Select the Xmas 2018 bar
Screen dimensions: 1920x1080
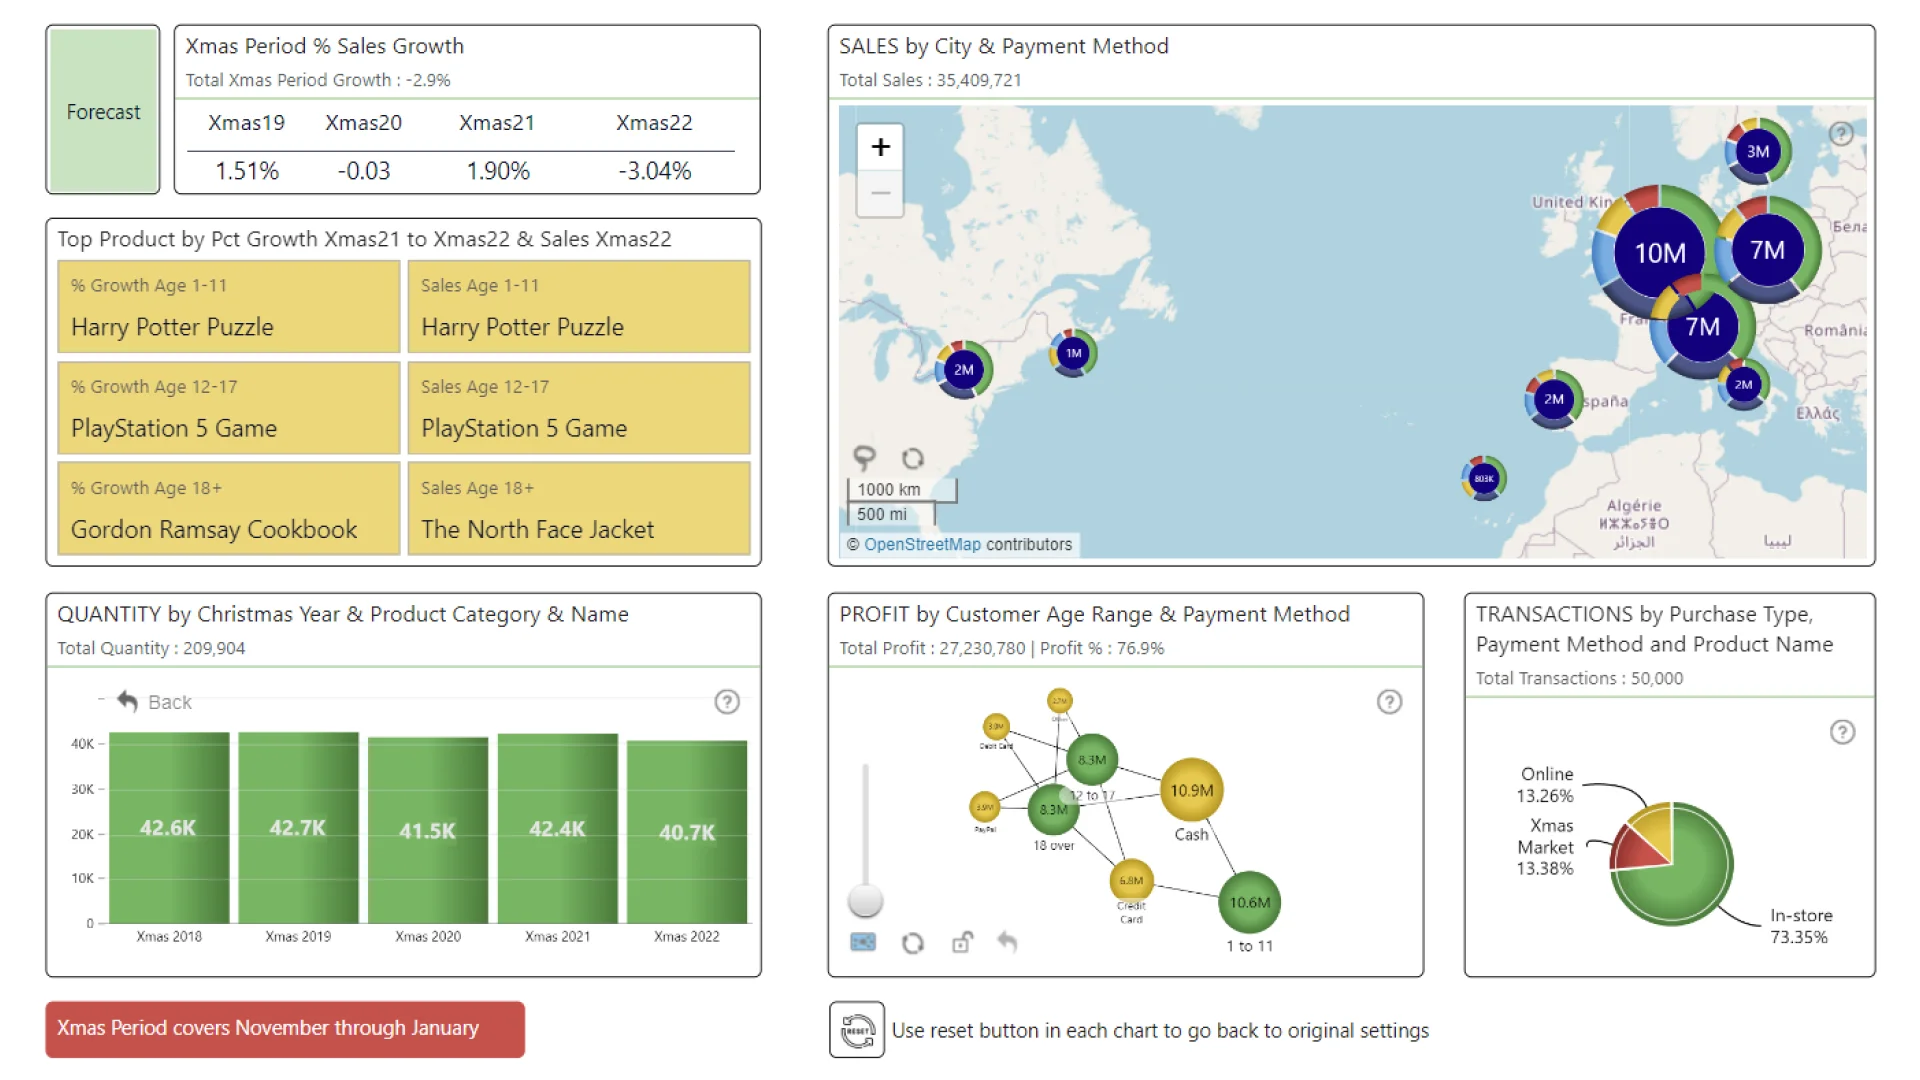click(169, 828)
